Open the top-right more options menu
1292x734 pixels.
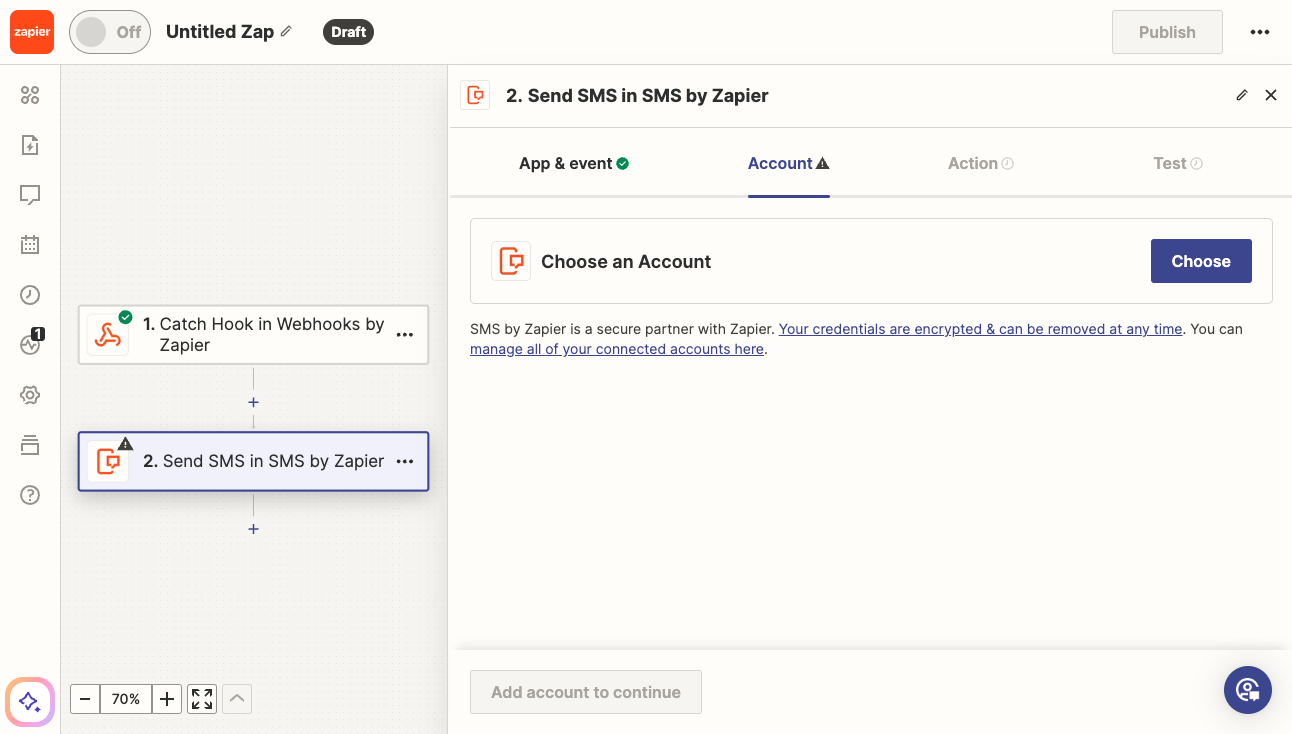1260,32
